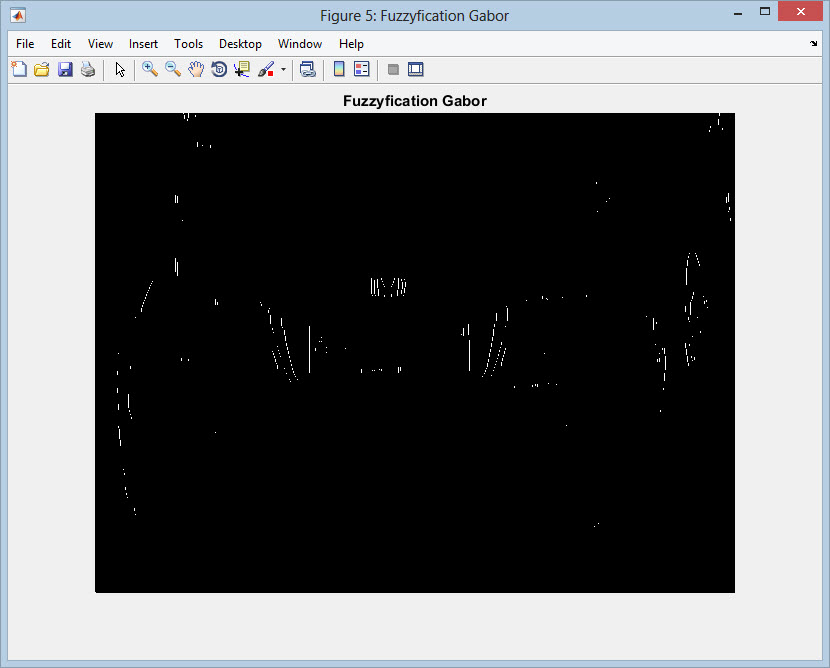The width and height of the screenshot is (830, 668).
Task: Select the Data Cursor tool
Action: 242,69
